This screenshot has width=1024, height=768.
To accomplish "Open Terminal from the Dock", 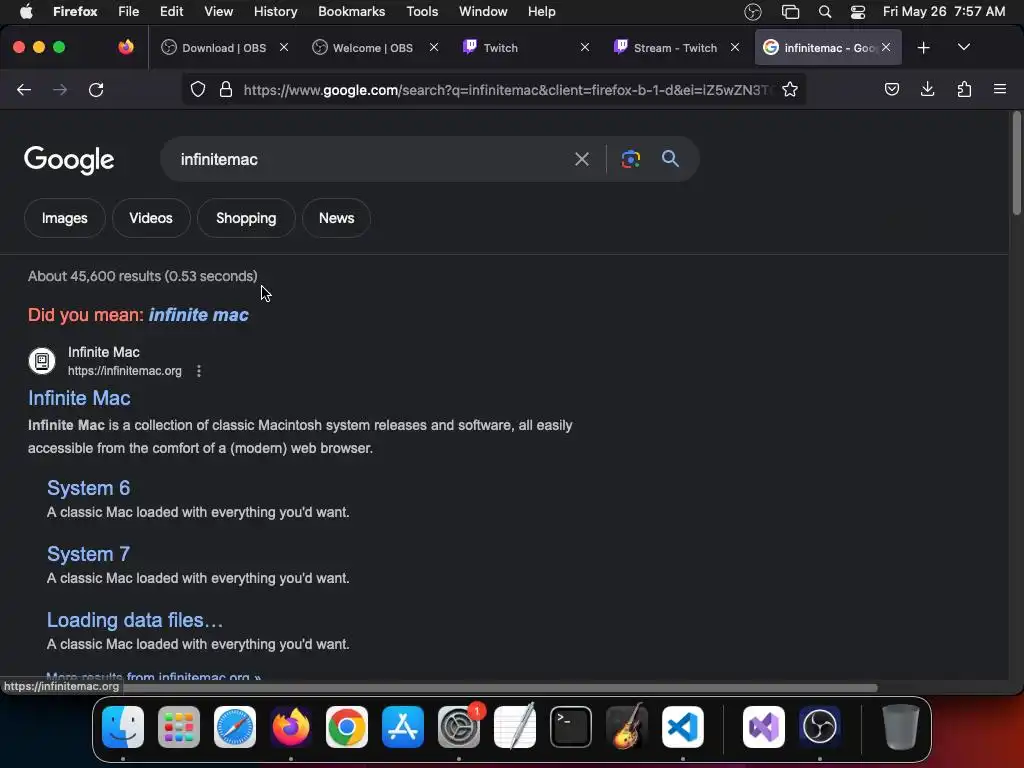I will (x=571, y=727).
